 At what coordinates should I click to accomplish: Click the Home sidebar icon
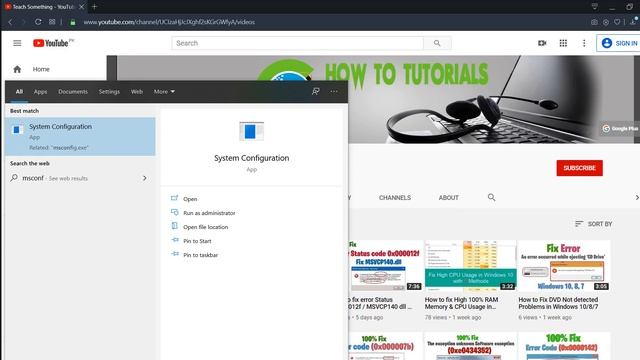(17, 69)
